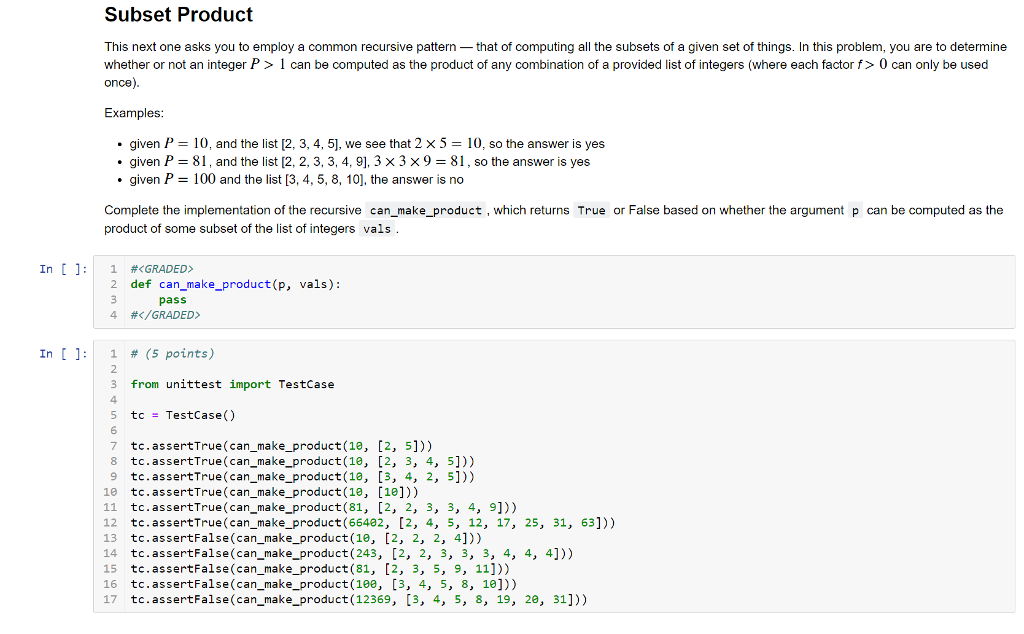The height and width of the screenshot is (634, 1024).
Task: Click the assertFalse line containing 12369
Action: pos(360,599)
